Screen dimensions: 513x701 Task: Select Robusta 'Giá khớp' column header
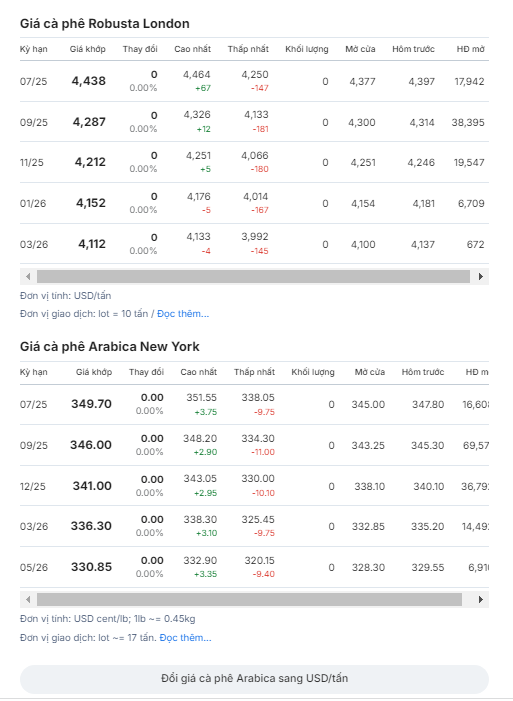[88, 49]
